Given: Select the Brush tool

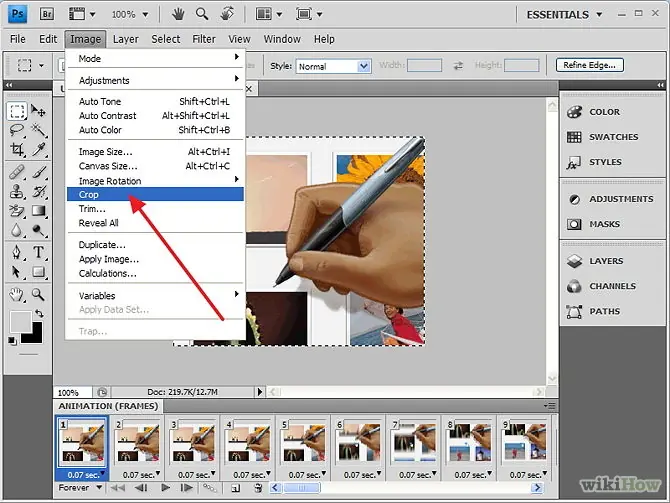Looking at the screenshot, I should click(x=38, y=172).
